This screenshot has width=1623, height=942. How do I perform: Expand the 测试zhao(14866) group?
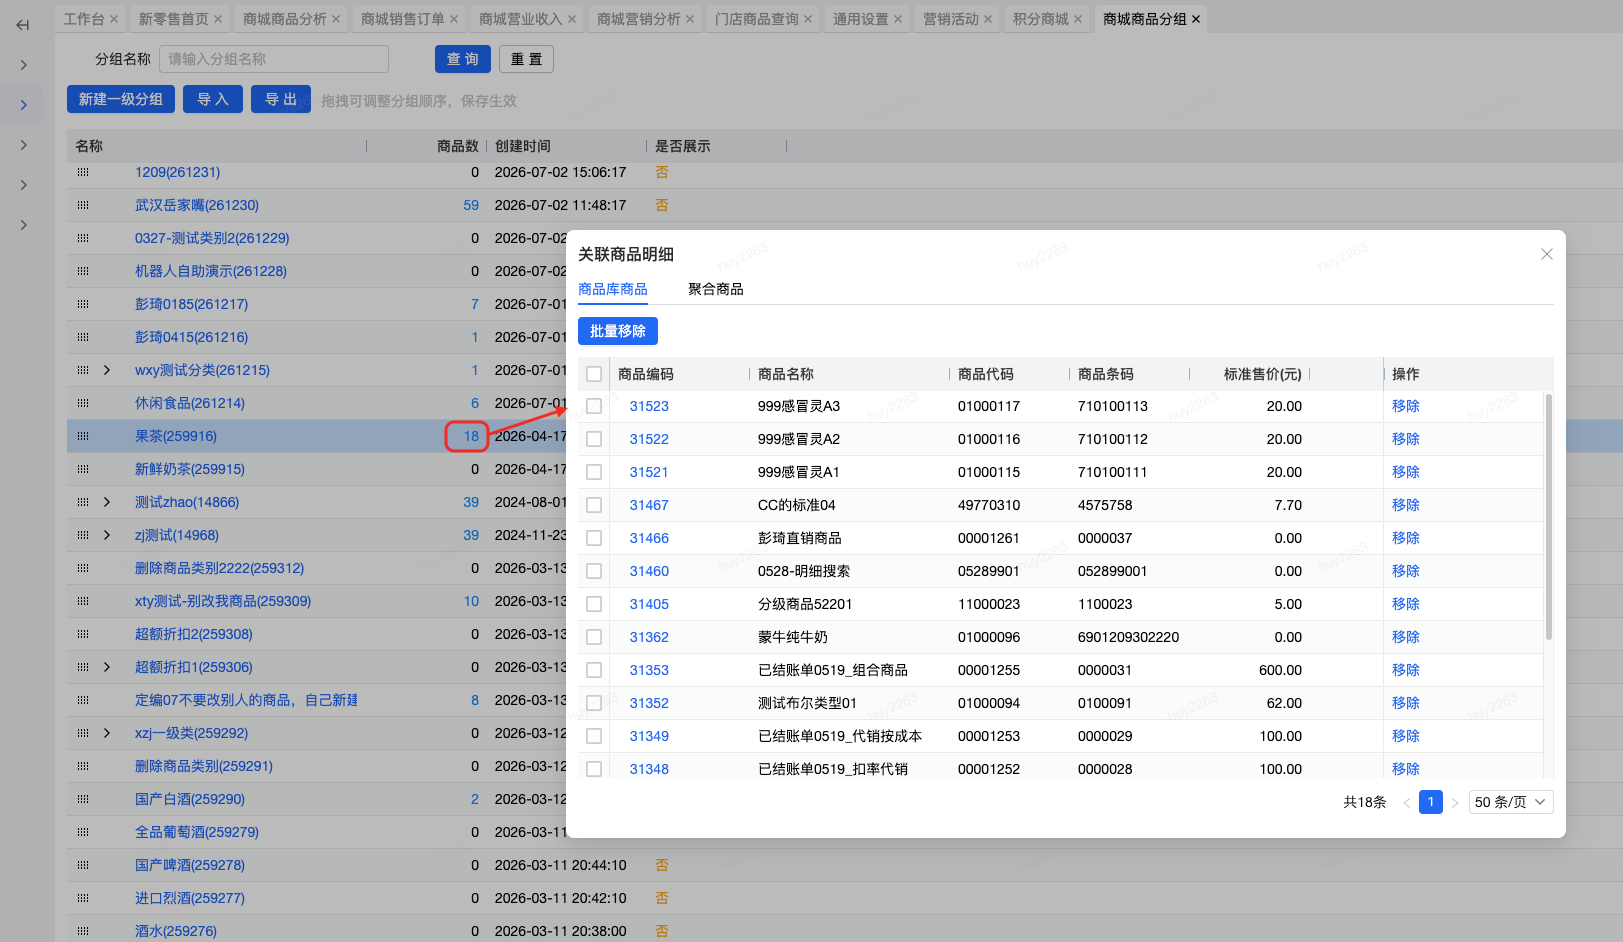point(107,502)
